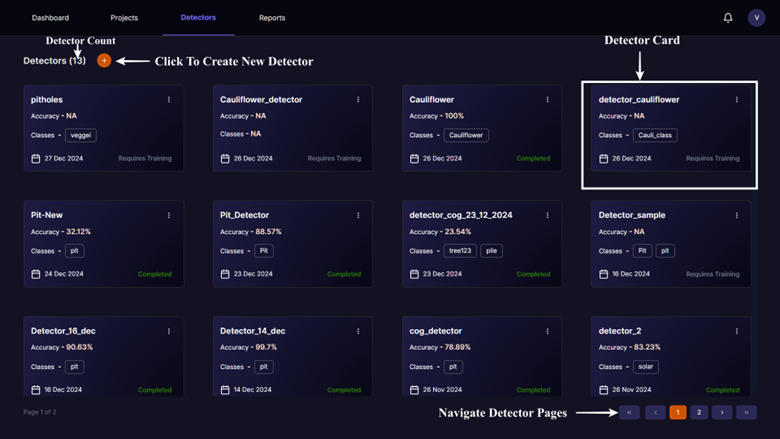Viewport: 780px width, 439px height.
Task: Jump to last page with double arrow
Action: click(746, 412)
